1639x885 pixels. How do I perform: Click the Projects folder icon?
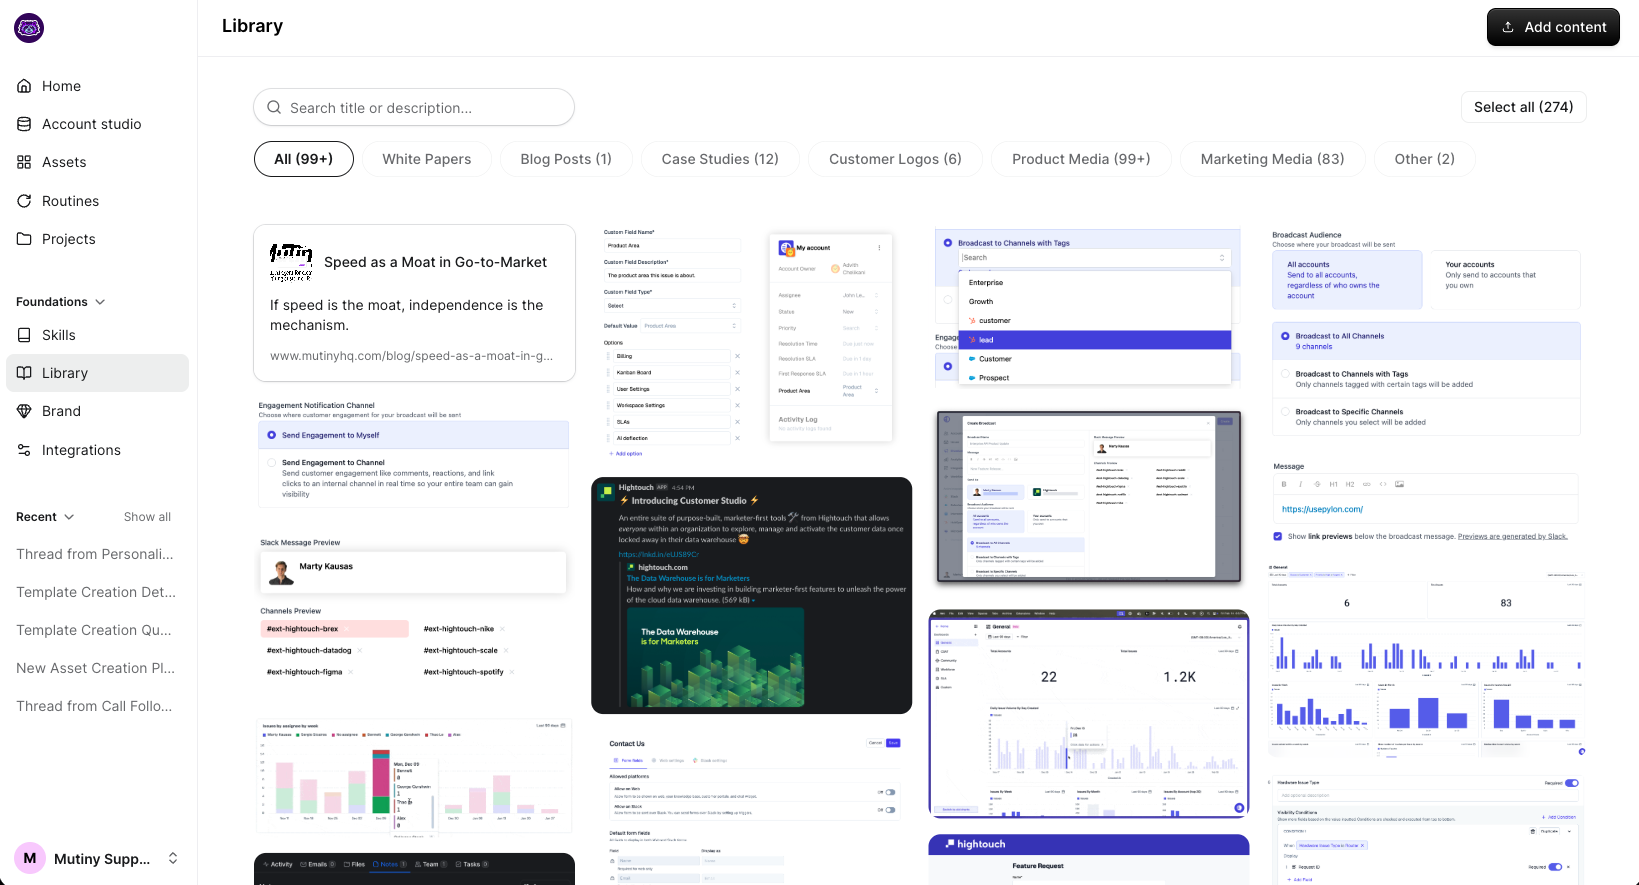coord(24,239)
